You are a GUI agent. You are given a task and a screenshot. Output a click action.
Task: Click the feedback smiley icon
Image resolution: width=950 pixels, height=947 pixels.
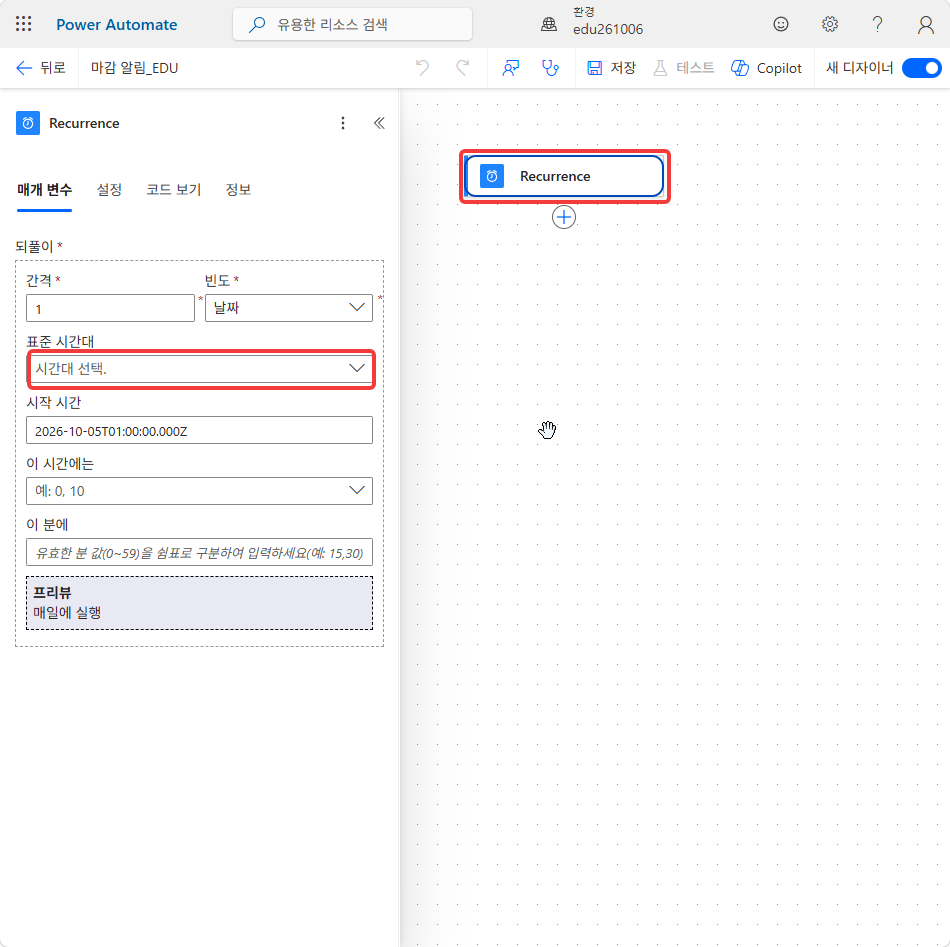click(x=781, y=24)
